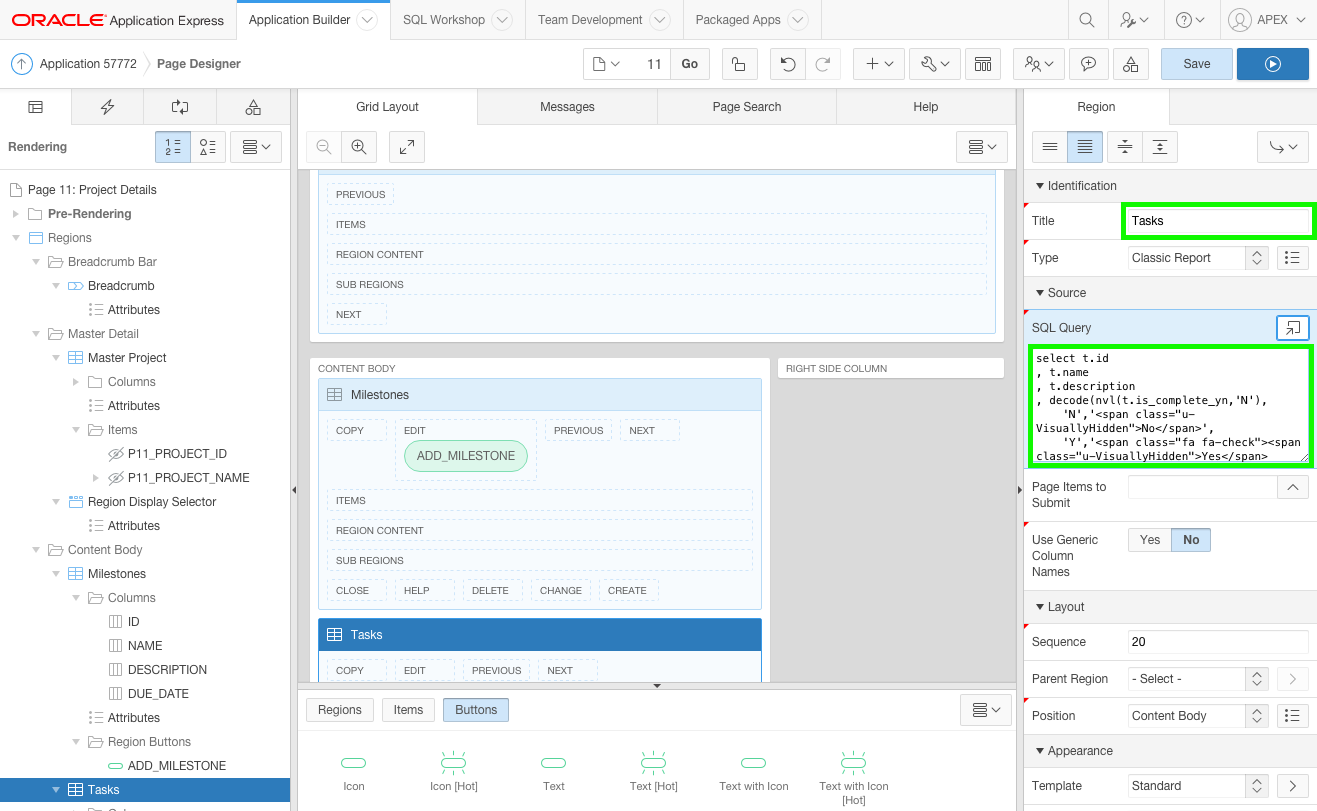Toggle Show All properties view button

click(x=1084, y=147)
